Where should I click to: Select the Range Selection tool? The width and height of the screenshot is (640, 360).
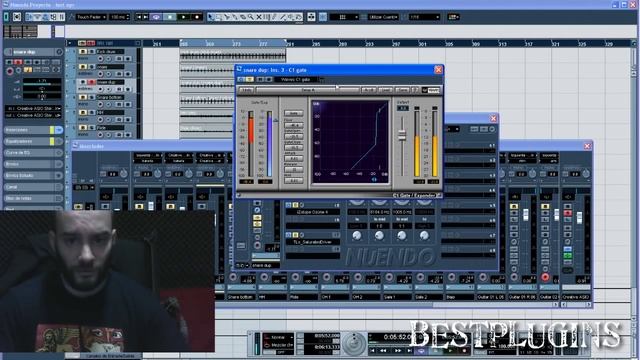point(218,17)
